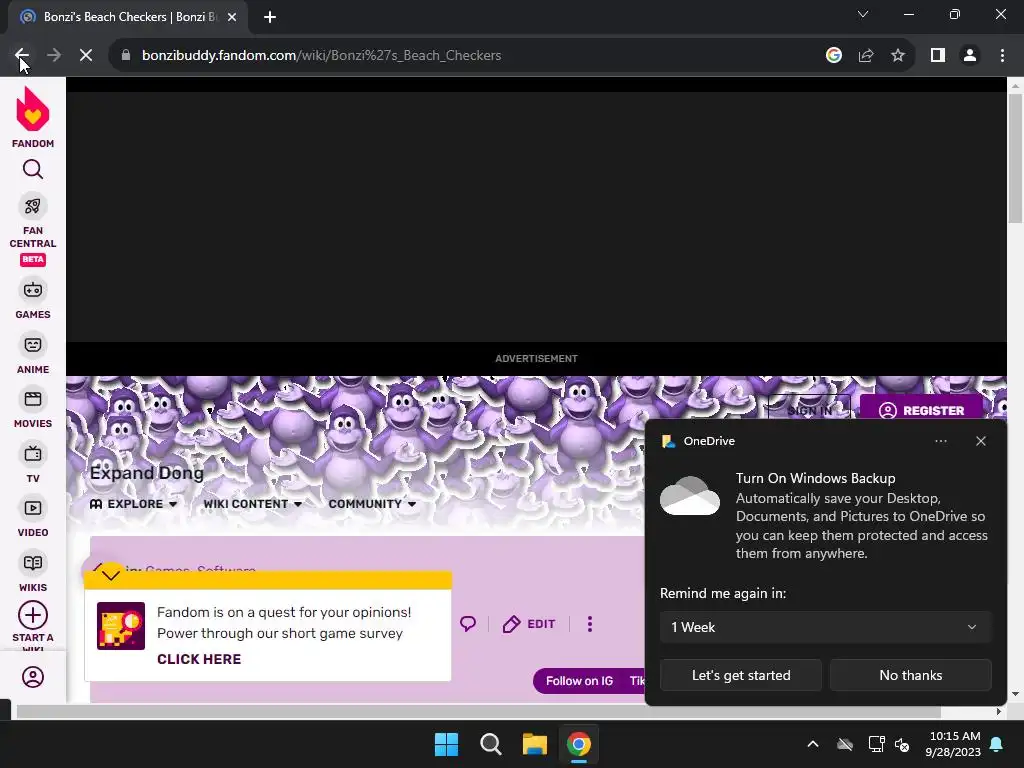The width and height of the screenshot is (1024, 768).
Task: Open the article comments speech bubble
Action: click(x=468, y=624)
